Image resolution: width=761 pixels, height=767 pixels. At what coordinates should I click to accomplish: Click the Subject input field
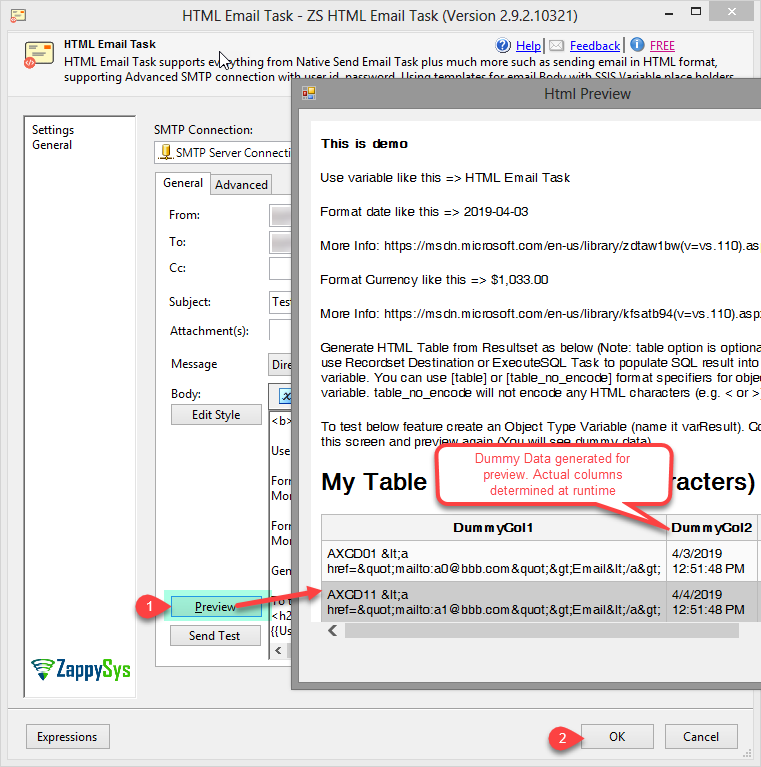(x=280, y=302)
